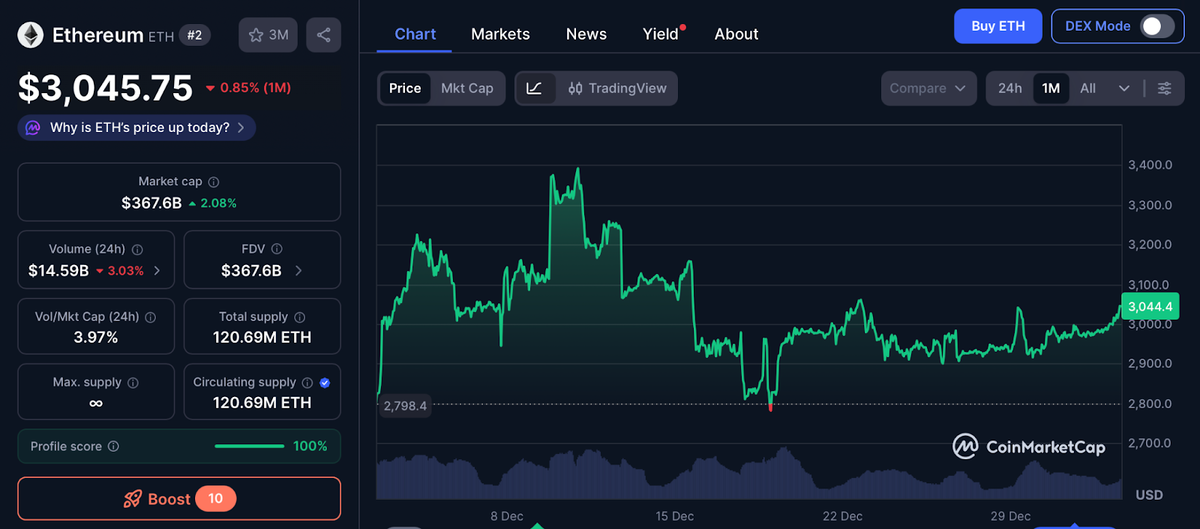Image resolution: width=1200 pixels, height=529 pixels.
Task: Open the Volume (24h) info icon
Action: pos(137,250)
